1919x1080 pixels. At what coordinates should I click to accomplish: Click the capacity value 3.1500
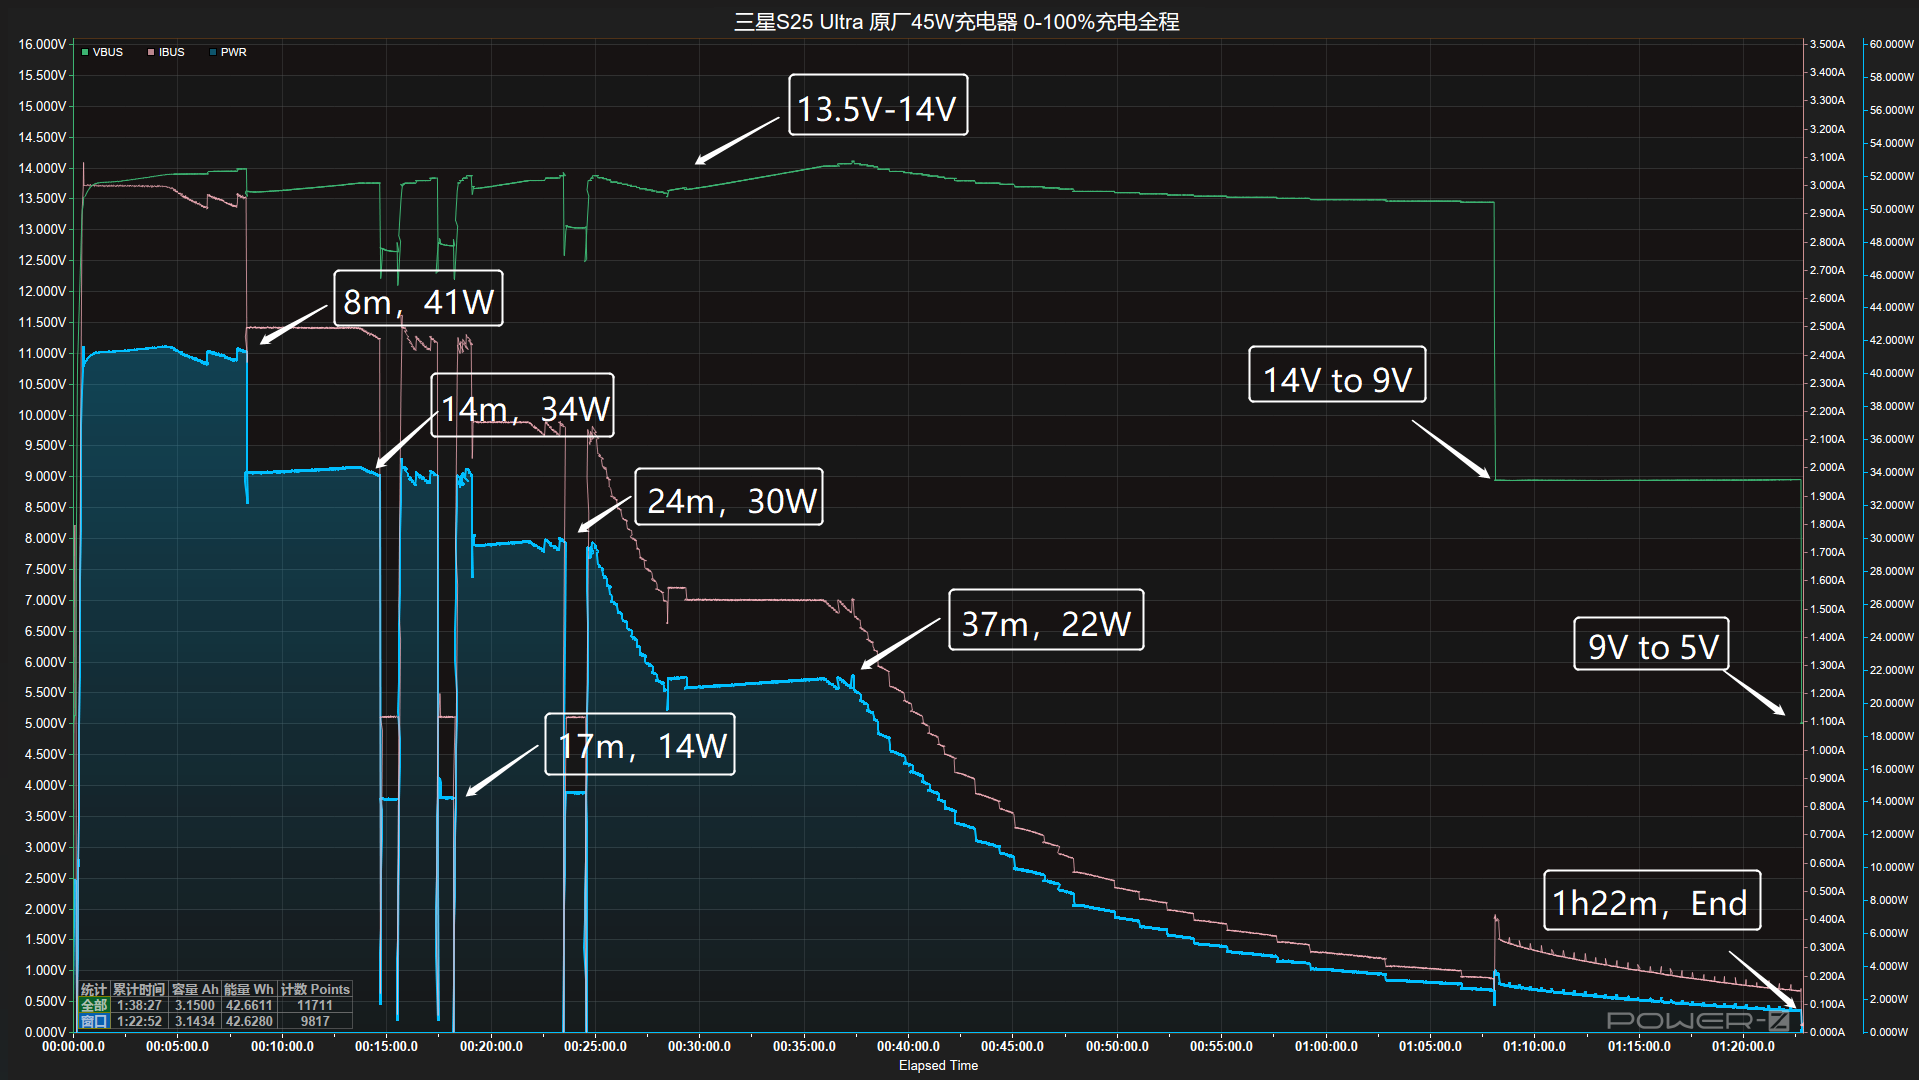click(x=195, y=1005)
